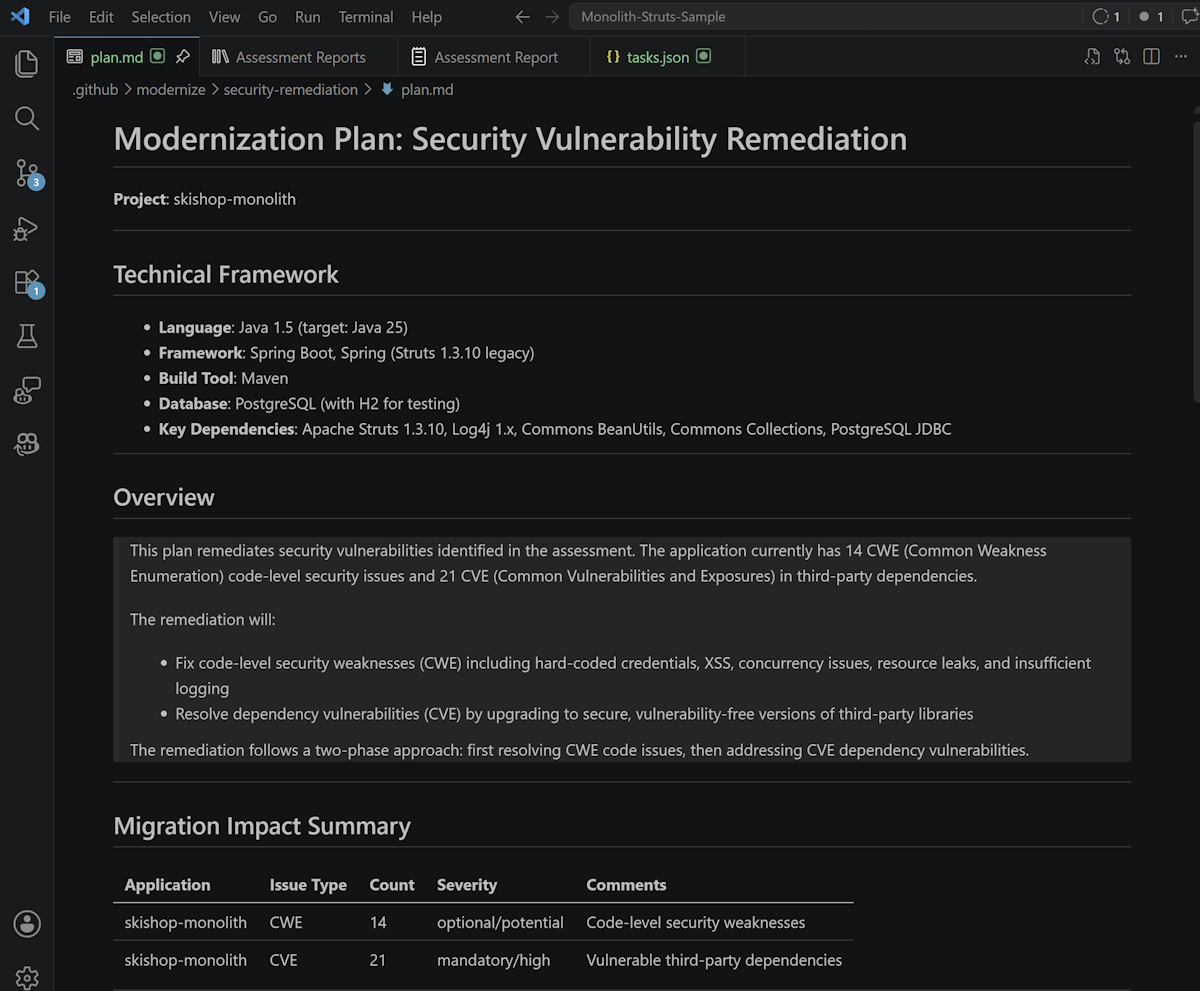Open the View menu
Viewport: 1200px width, 991px height.
tap(224, 17)
